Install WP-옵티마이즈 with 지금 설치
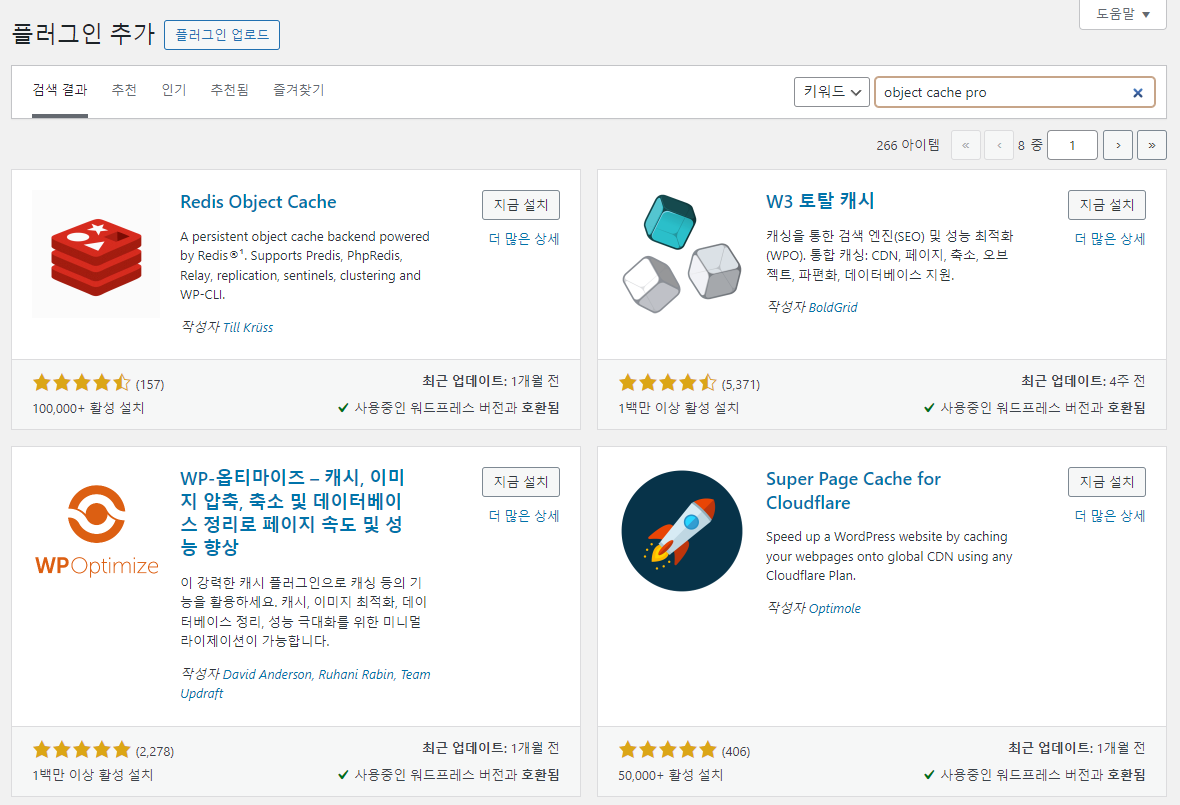The image size is (1180, 805). click(x=521, y=481)
